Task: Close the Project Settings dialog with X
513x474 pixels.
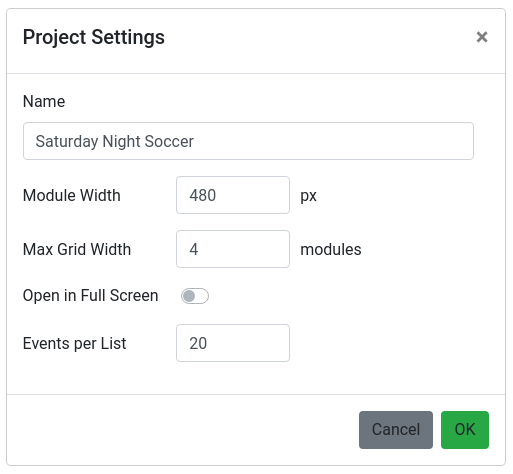Action: click(482, 37)
